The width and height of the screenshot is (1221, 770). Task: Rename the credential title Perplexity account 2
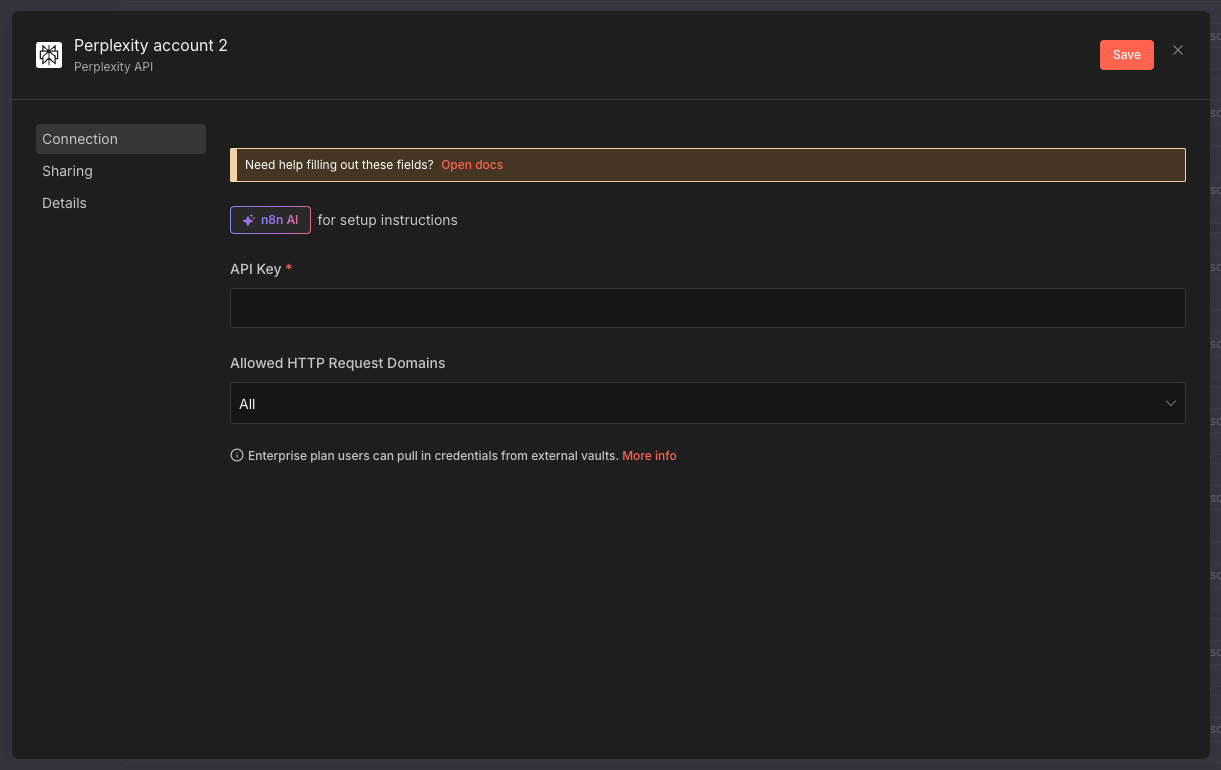pyautogui.click(x=151, y=45)
